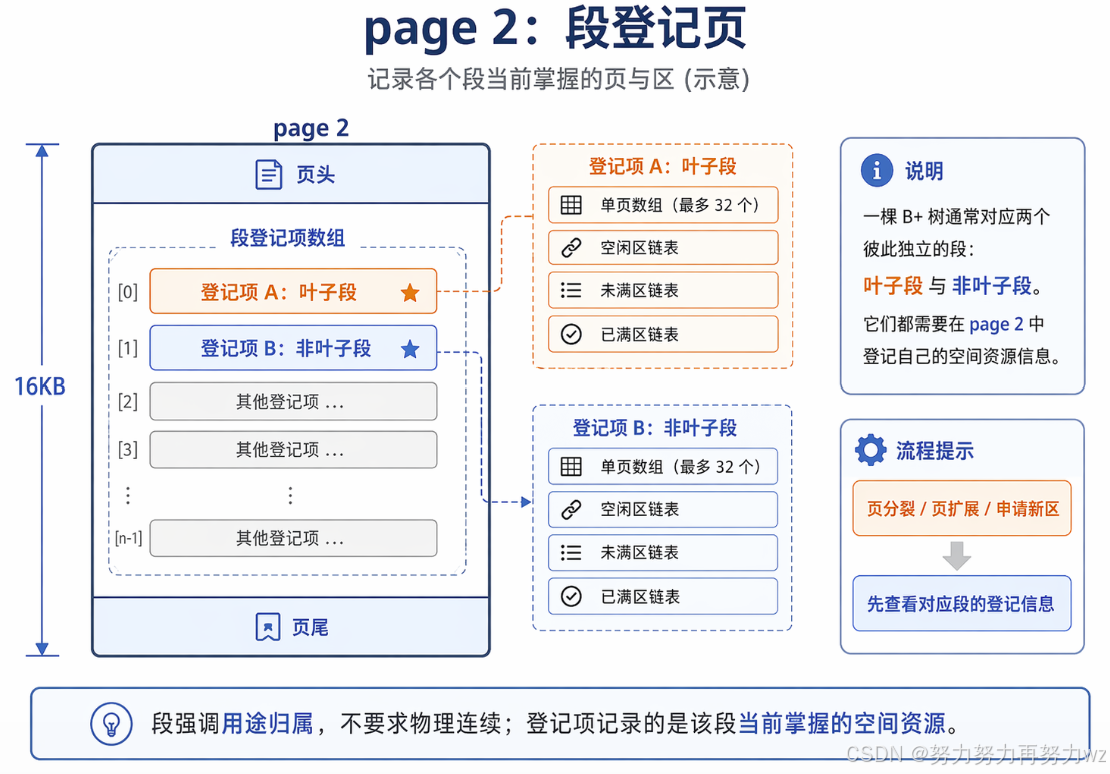Click grid icon in 登记项 B 单页数组 row
Screen dimensions: 1110x774
pos(571,467)
